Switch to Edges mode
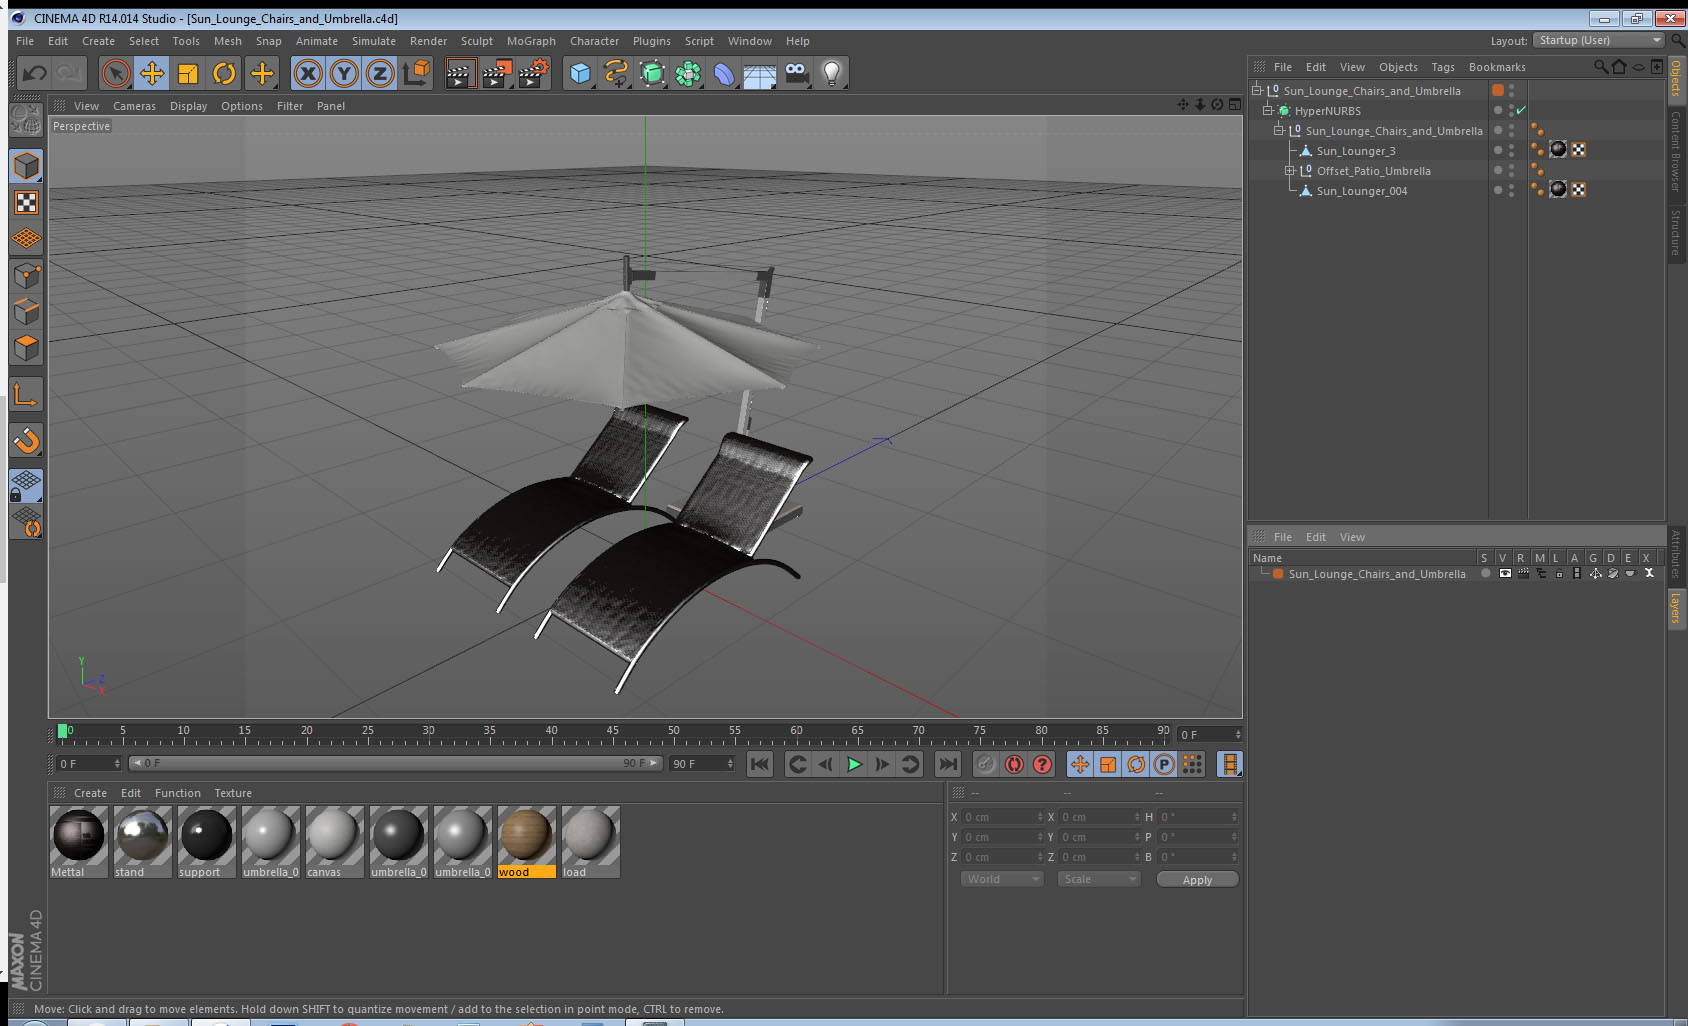This screenshot has width=1688, height=1026. point(26,312)
